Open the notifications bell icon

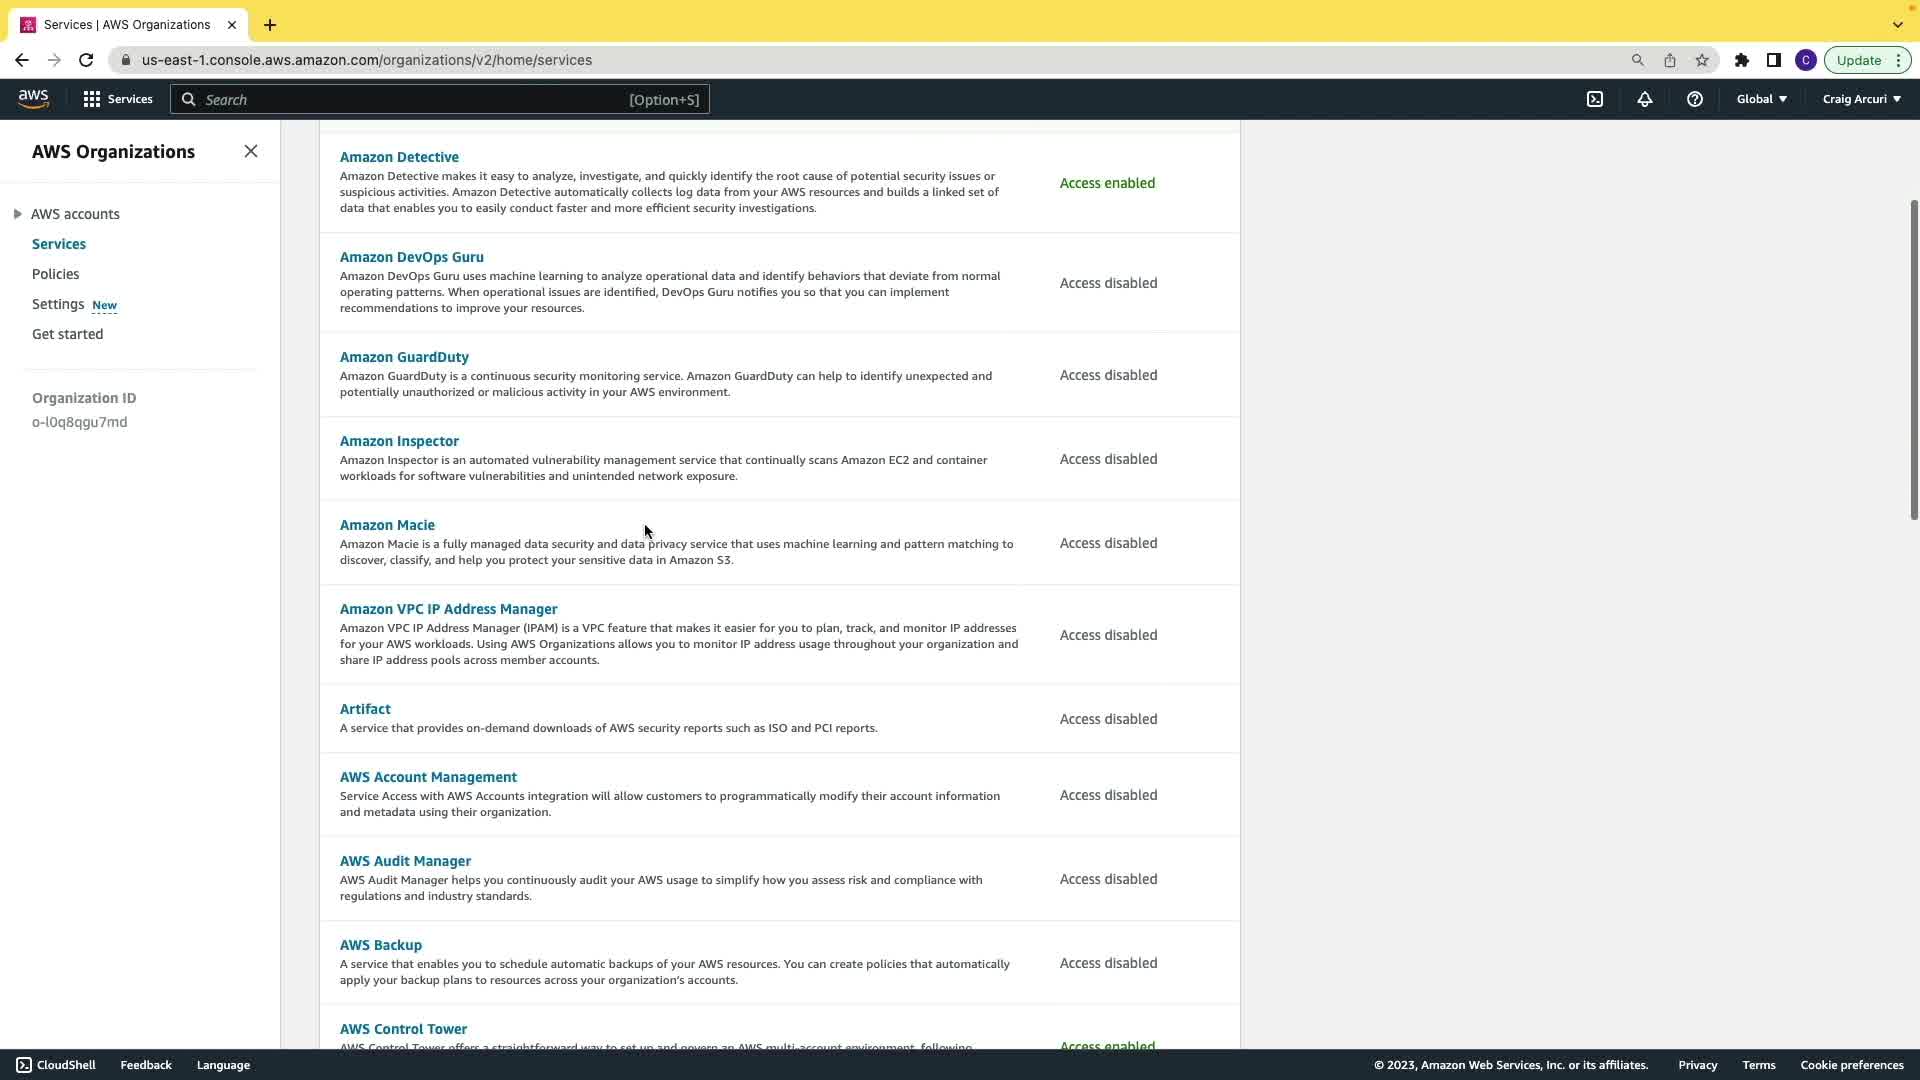click(x=1645, y=99)
